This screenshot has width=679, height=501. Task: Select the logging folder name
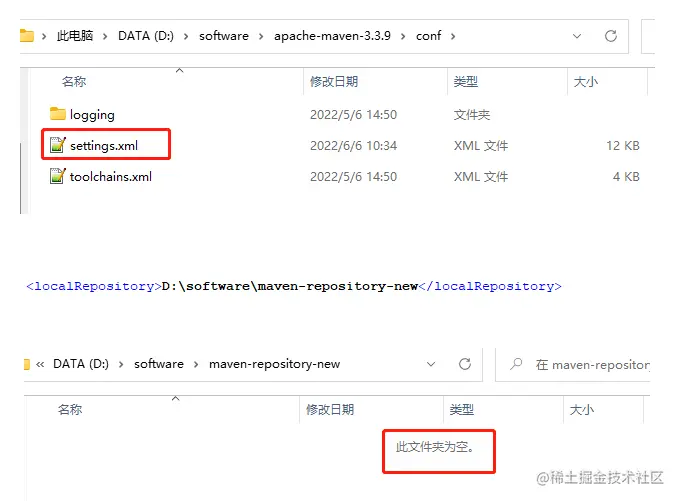click(92, 115)
